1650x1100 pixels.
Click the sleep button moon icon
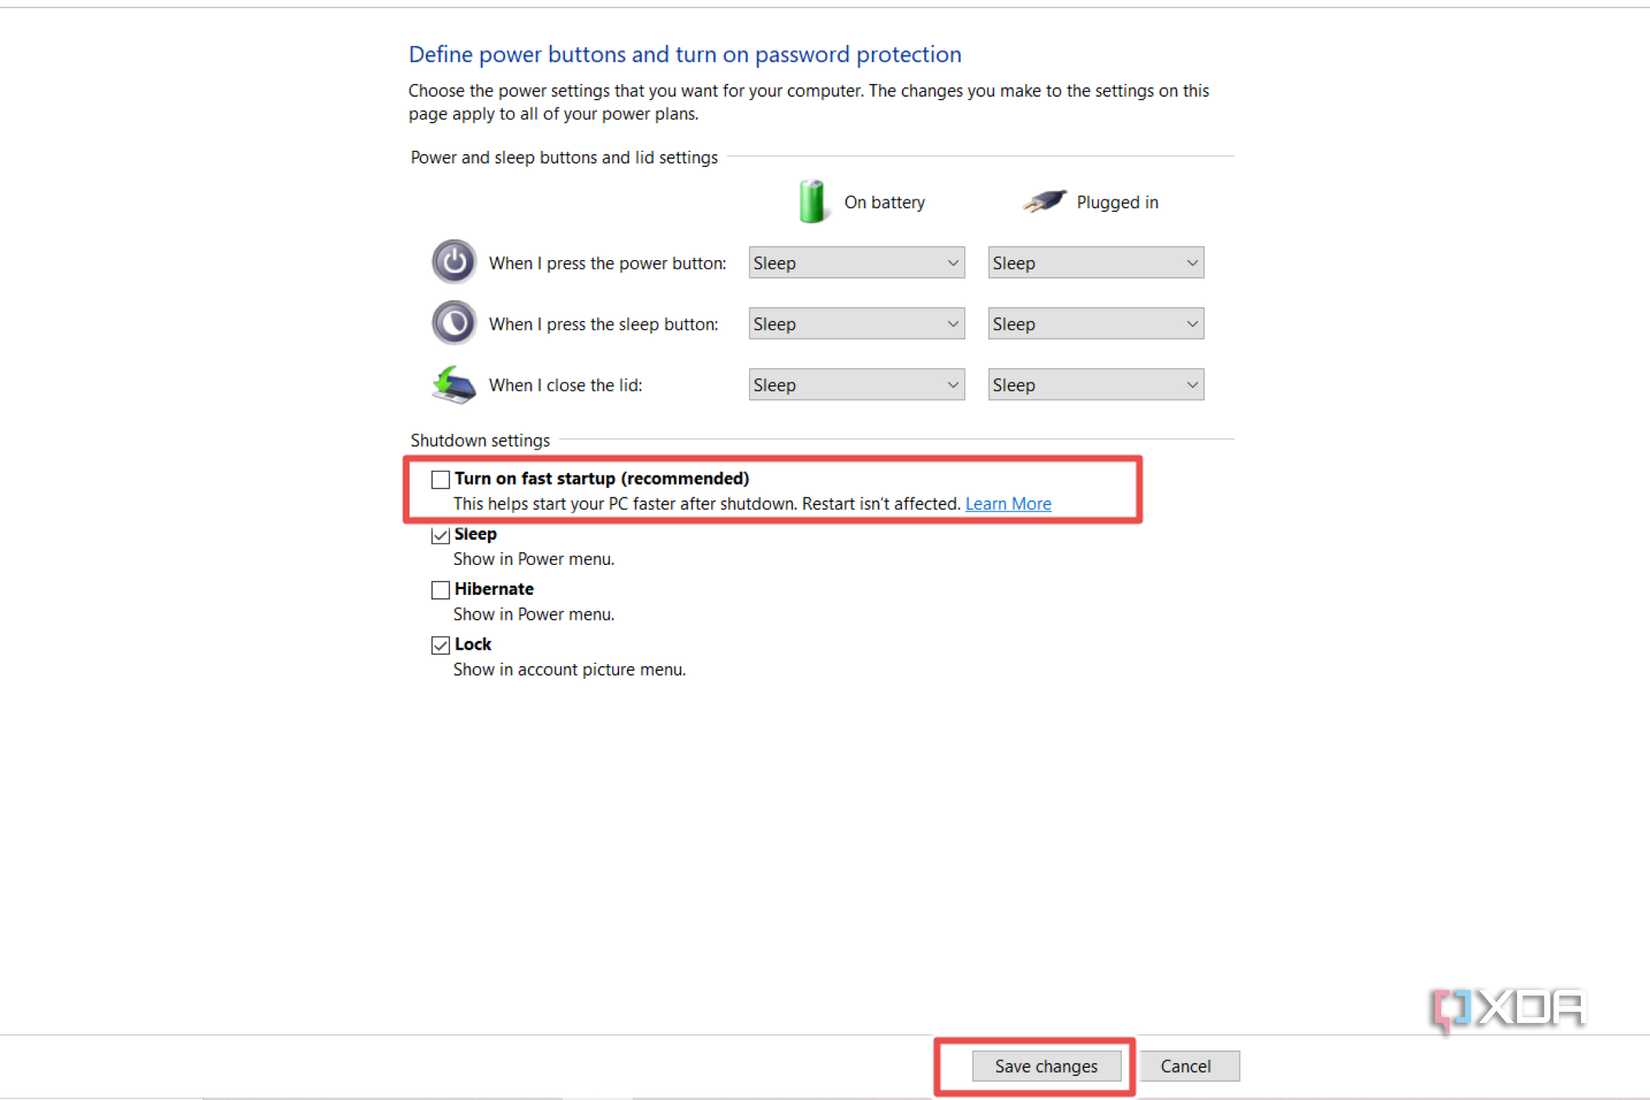coord(454,323)
